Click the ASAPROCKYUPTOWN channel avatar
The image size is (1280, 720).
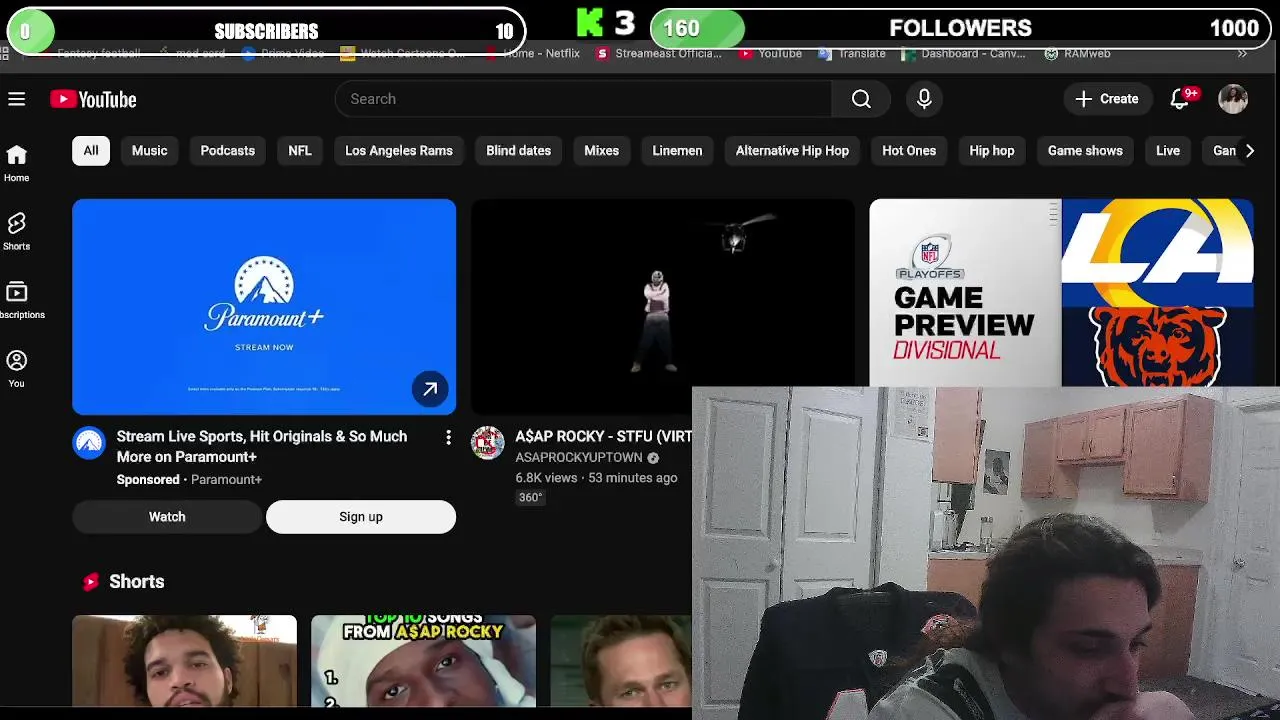[487, 443]
